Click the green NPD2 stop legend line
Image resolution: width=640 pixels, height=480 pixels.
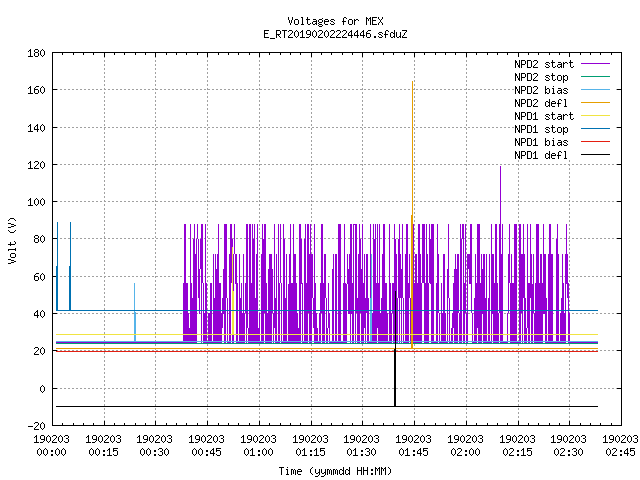point(595,77)
